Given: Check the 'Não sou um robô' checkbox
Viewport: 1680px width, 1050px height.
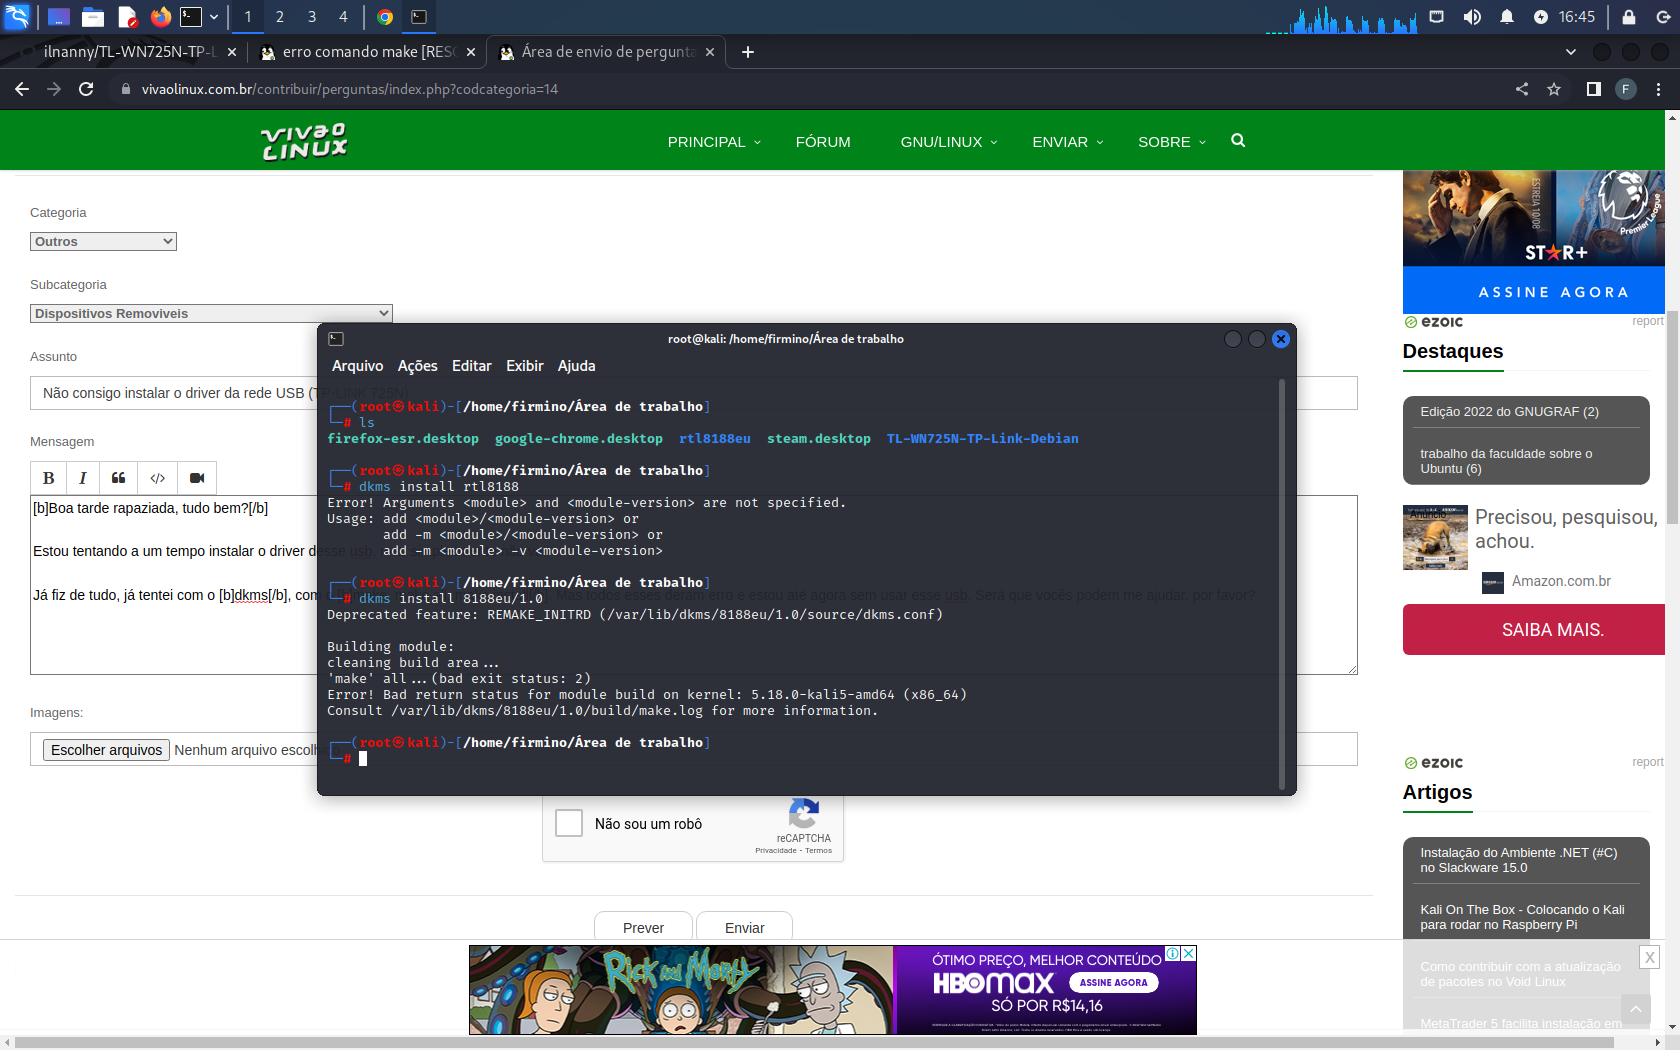Looking at the screenshot, I should pos(569,823).
